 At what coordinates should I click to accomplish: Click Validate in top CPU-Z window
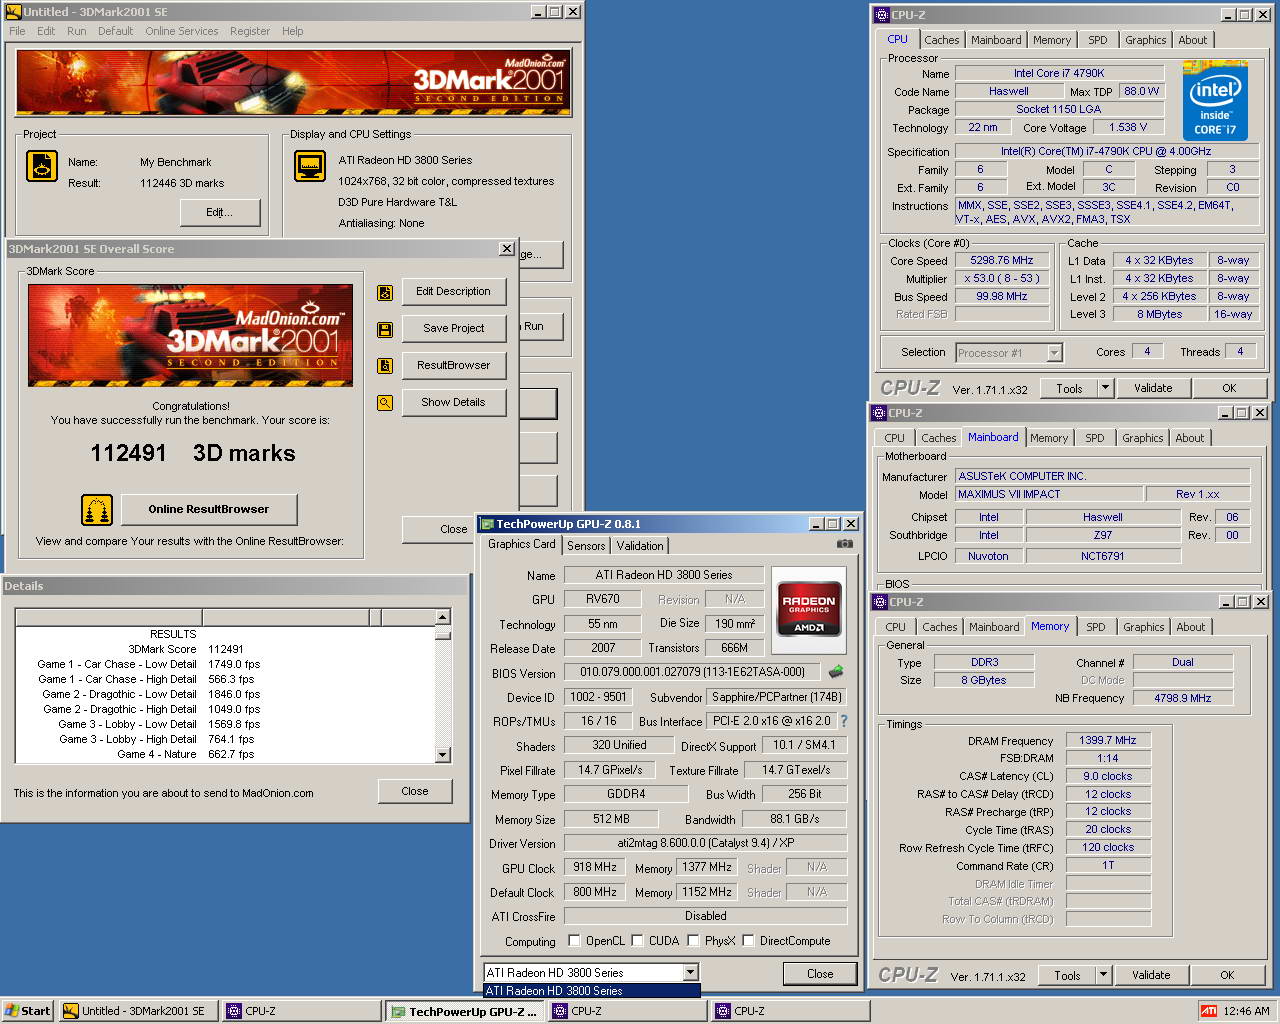(x=1153, y=388)
